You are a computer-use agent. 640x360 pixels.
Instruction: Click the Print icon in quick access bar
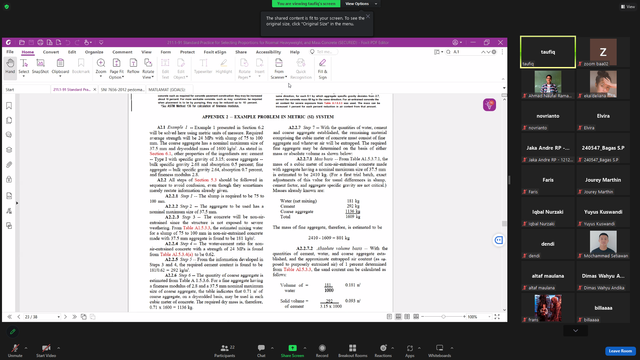click(x=40, y=42)
